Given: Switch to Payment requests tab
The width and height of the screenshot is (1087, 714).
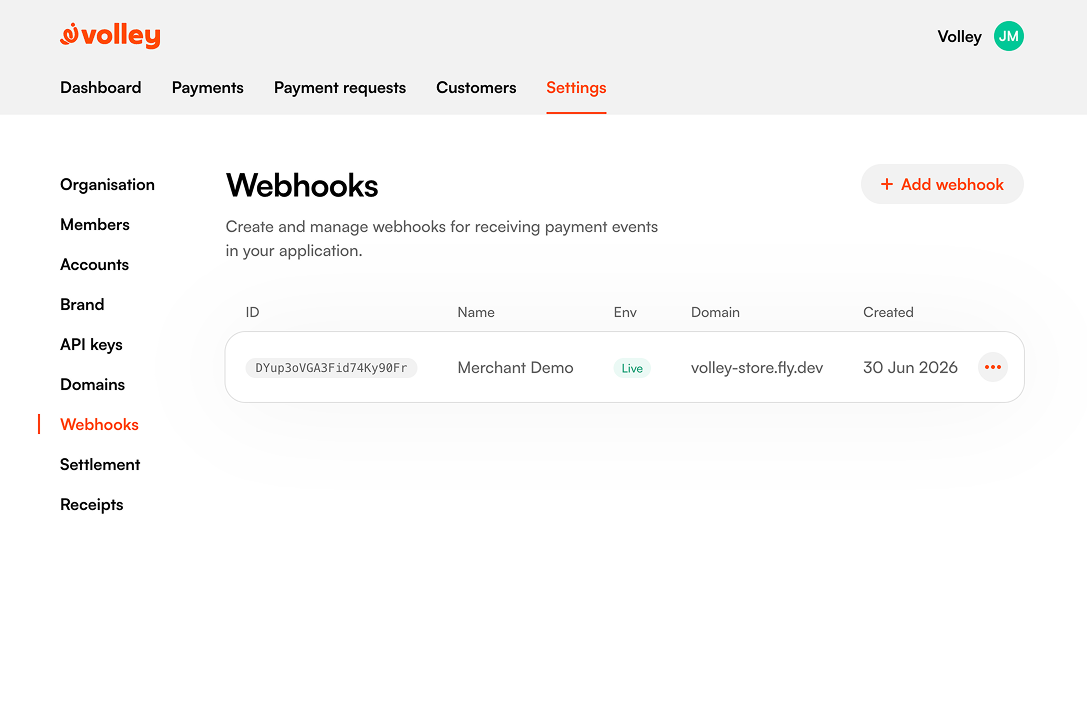Looking at the screenshot, I should click(340, 88).
